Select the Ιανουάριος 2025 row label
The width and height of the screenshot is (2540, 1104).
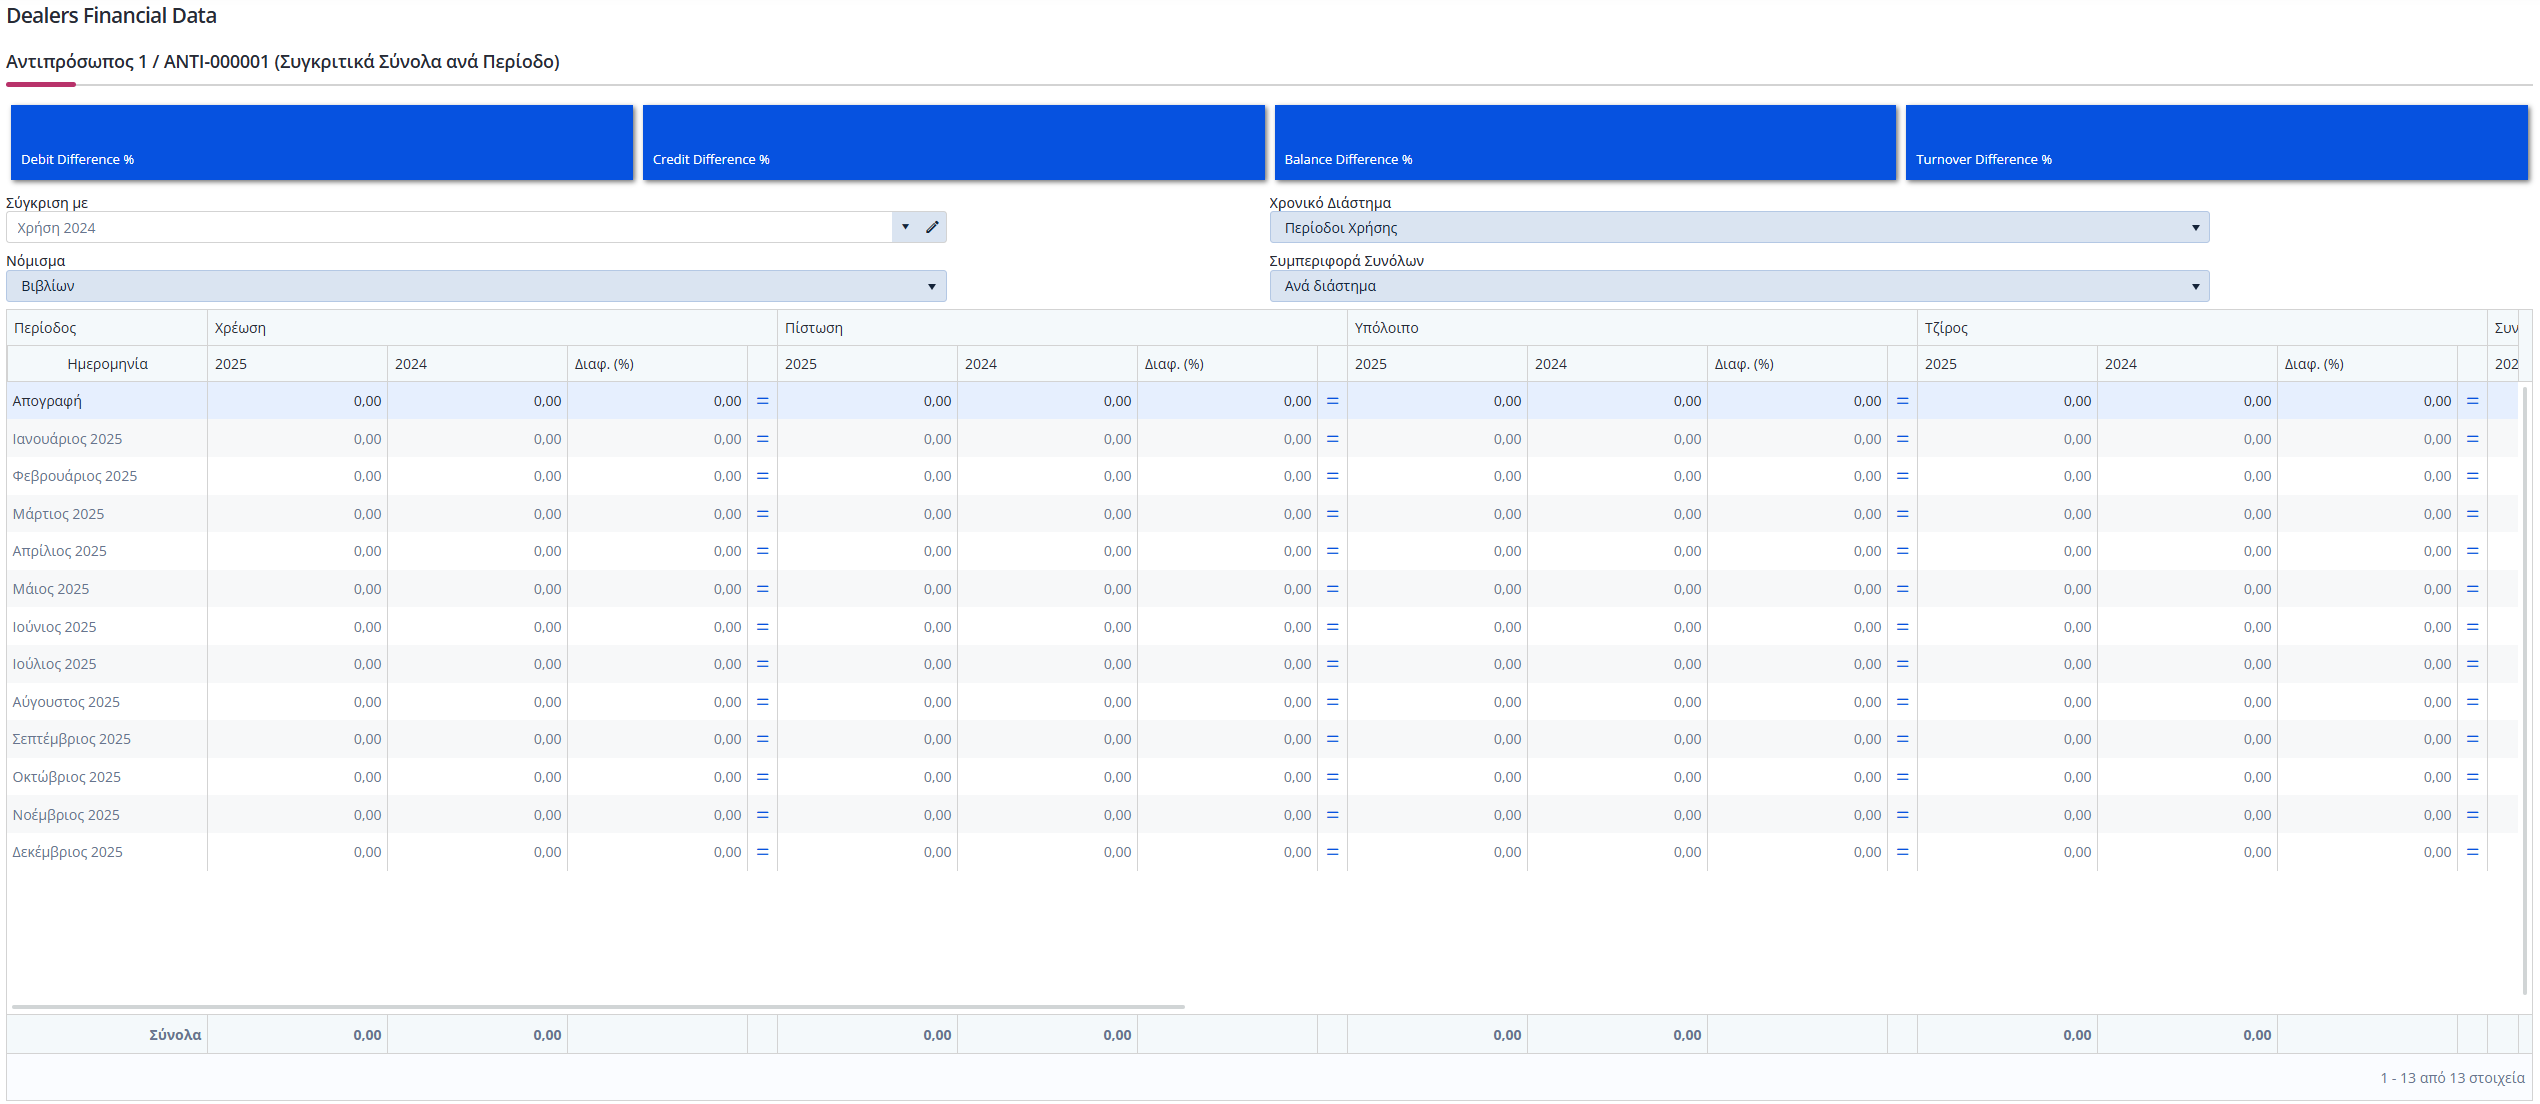67,439
